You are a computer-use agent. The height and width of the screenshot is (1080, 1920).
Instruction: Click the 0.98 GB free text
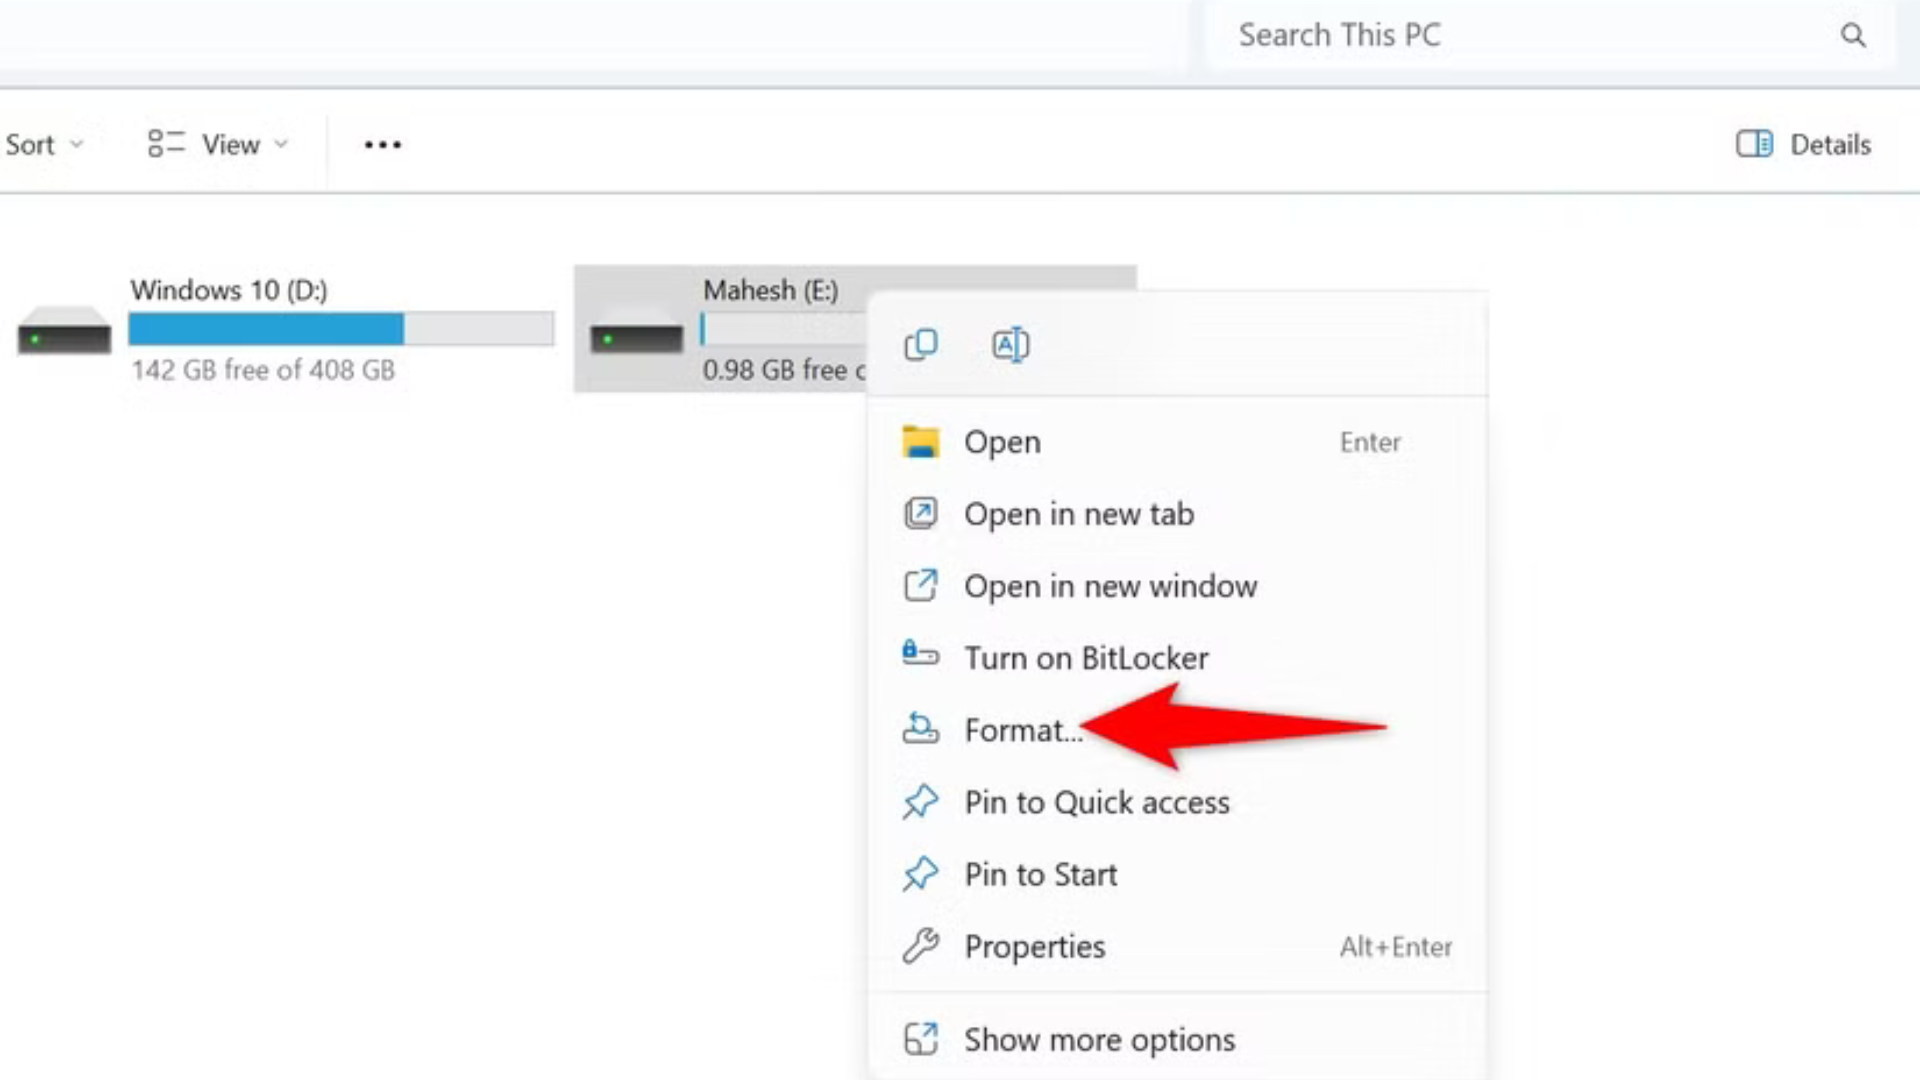[784, 370]
